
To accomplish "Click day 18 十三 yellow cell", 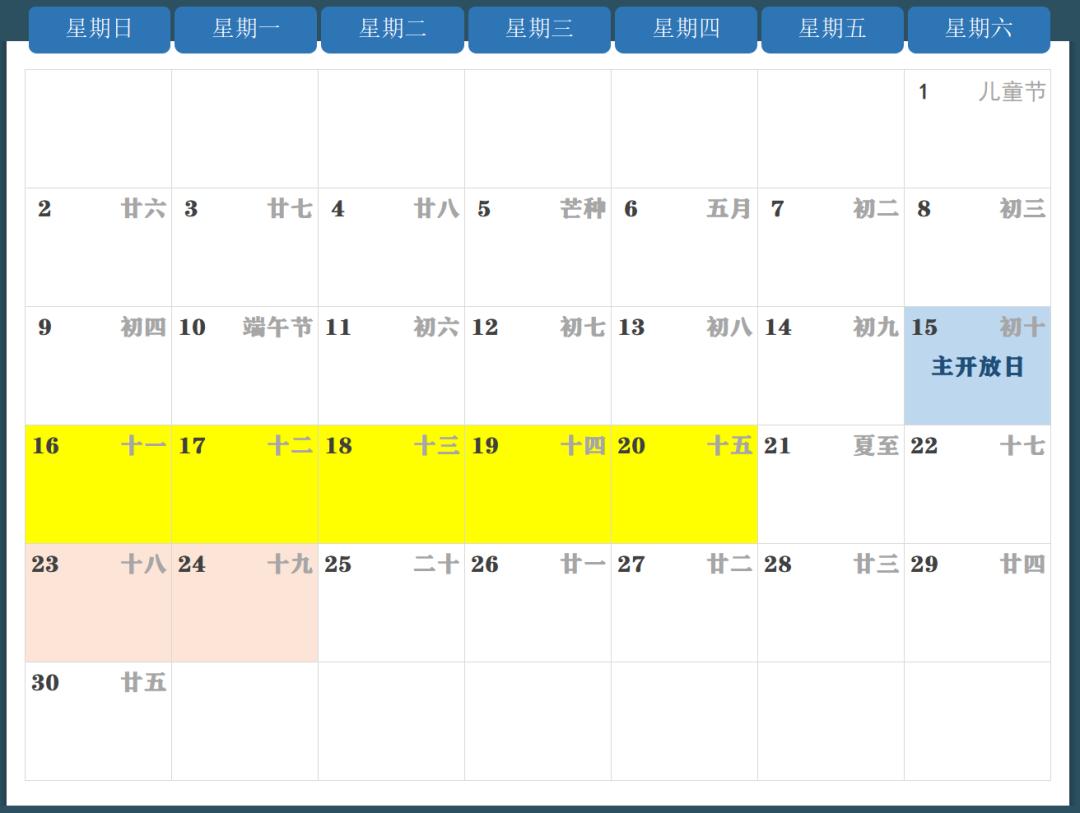I will point(391,484).
